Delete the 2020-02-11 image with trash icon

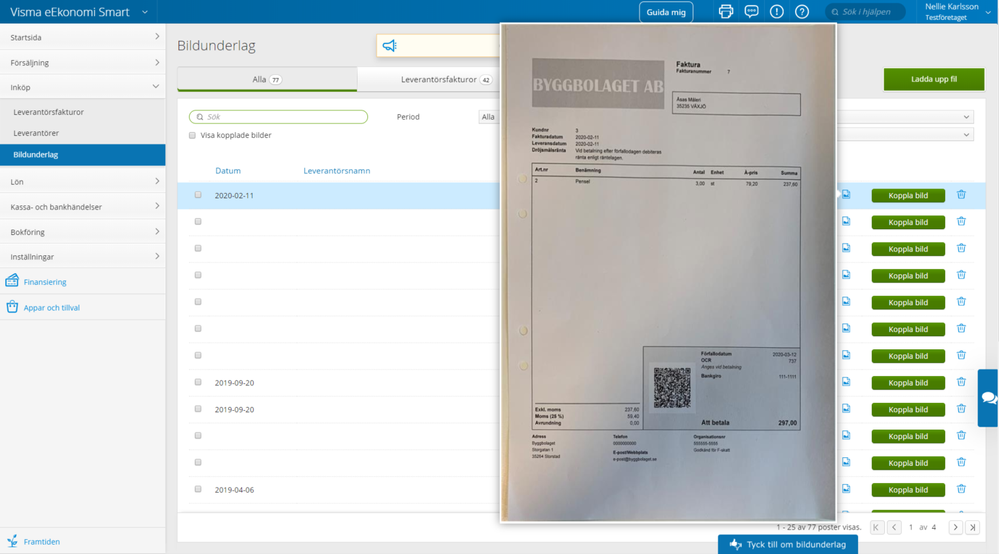coord(961,195)
